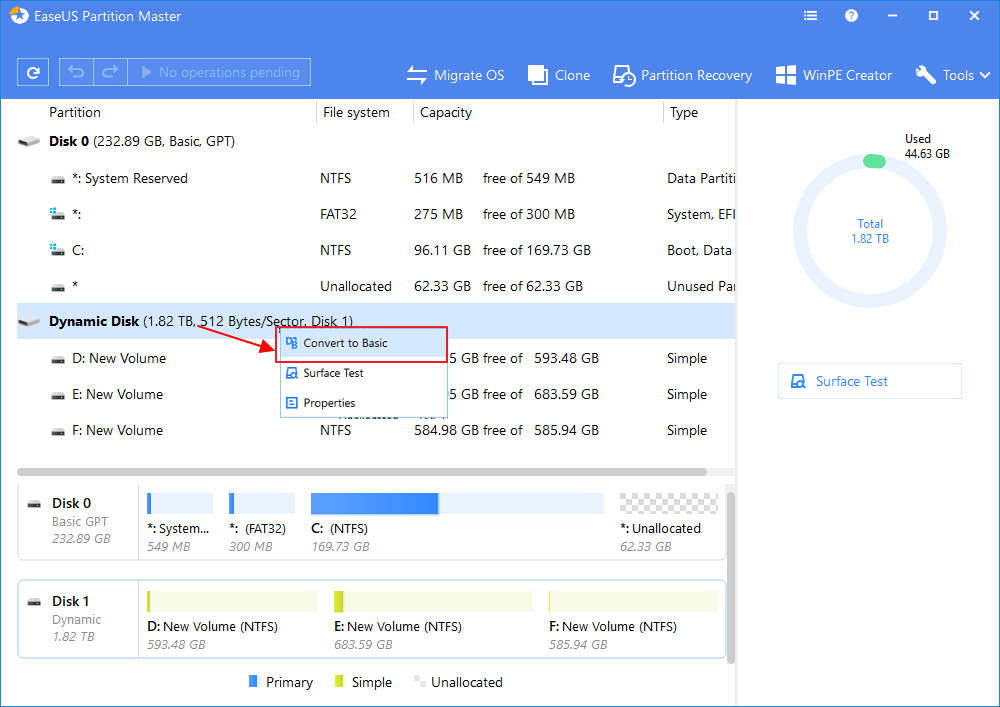Click the EaseUS Partition Master logo icon
This screenshot has width=1000, height=707.
pyautogui.click(x=19, y=15)
